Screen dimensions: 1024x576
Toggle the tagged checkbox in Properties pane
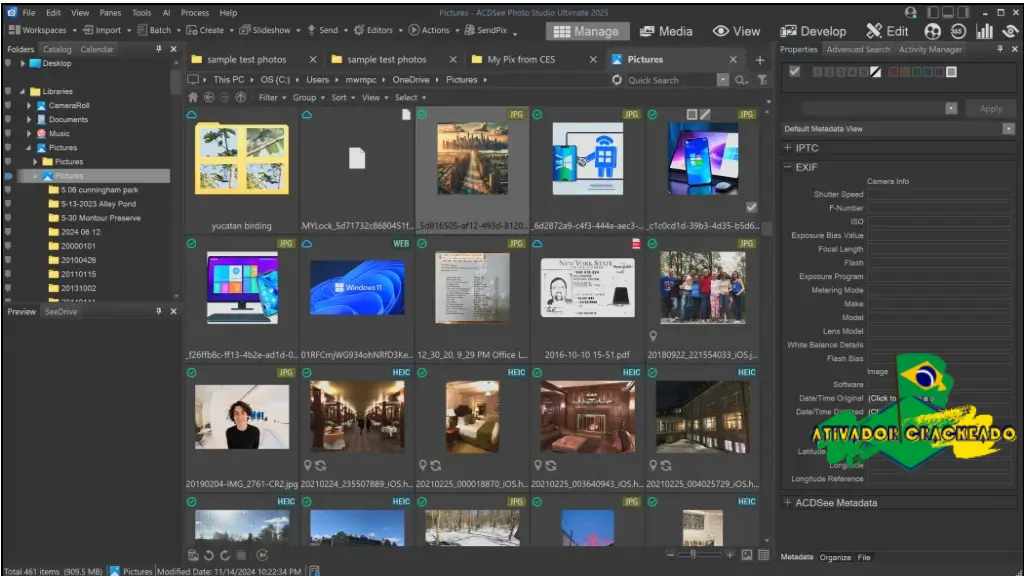pos(794,71)
